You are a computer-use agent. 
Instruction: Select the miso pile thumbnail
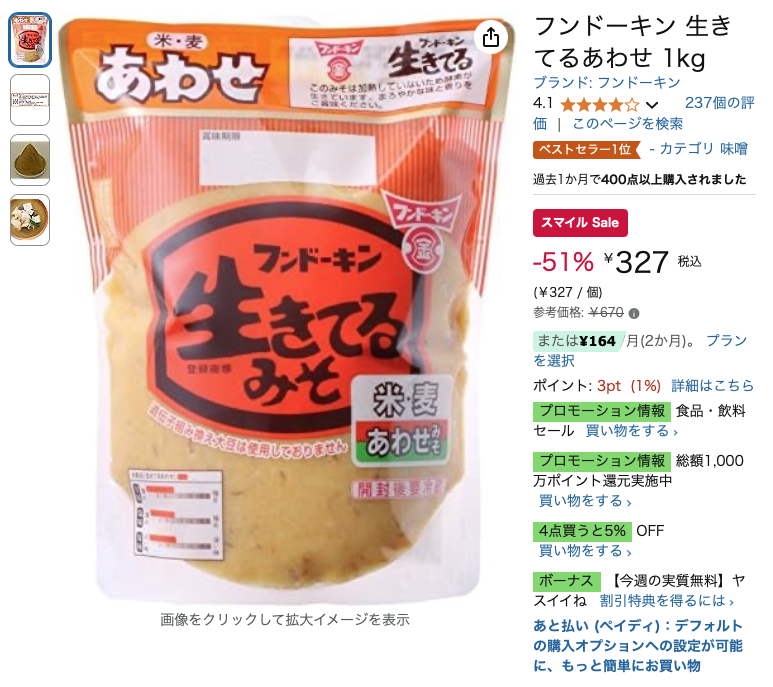point(30,160)
